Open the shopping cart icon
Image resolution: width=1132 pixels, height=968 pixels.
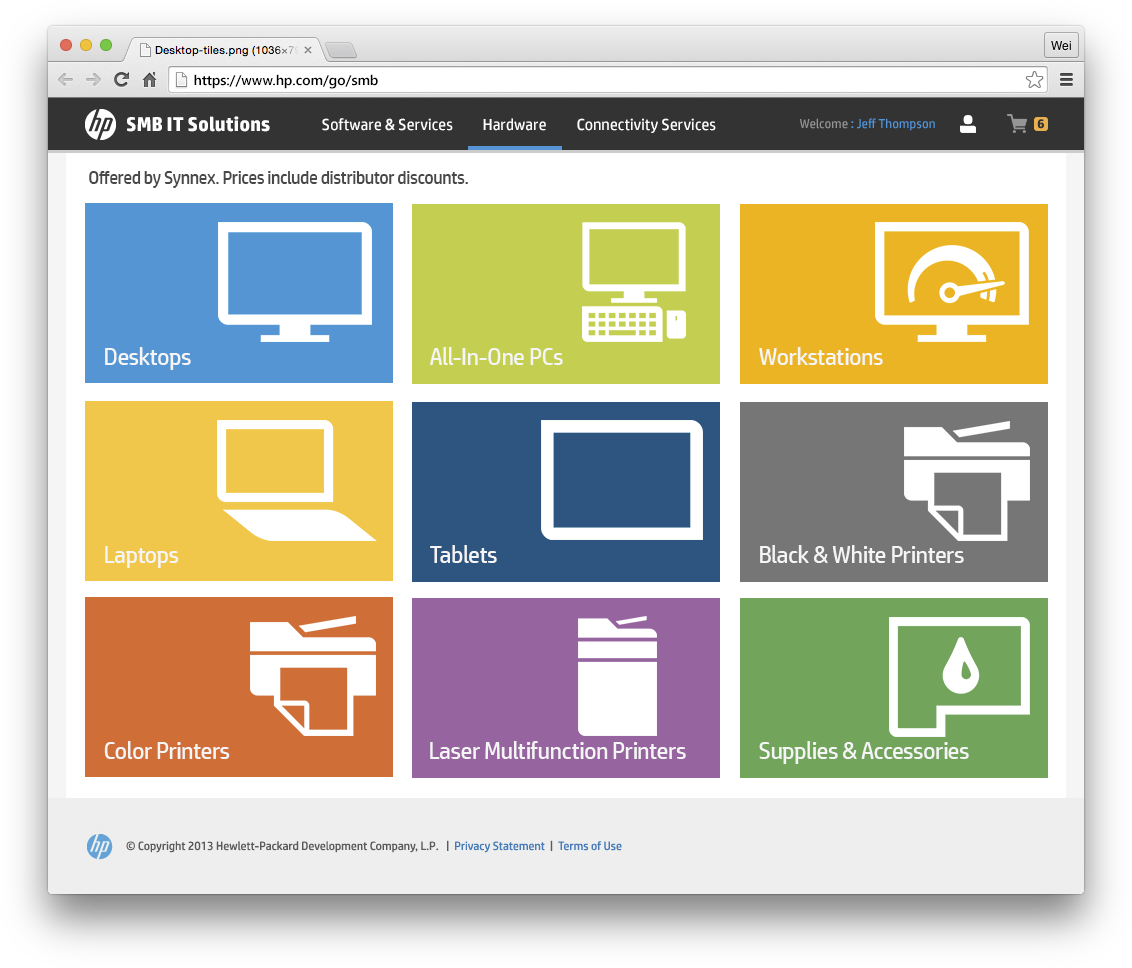click(x=1017, y=124)
